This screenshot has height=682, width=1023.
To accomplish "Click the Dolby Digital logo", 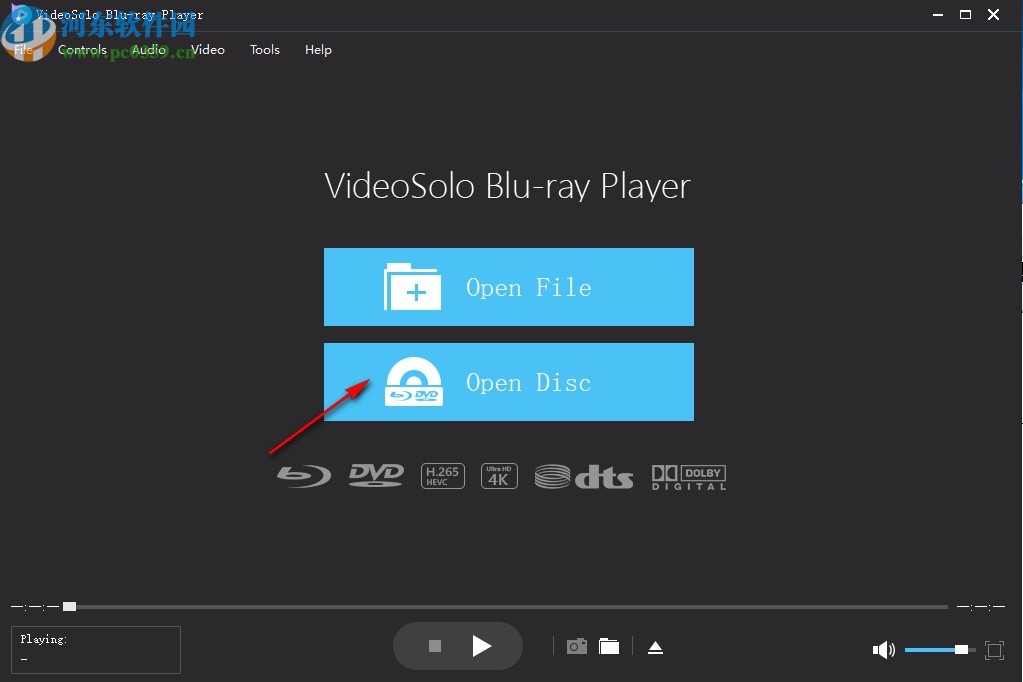I will (687, 475).
